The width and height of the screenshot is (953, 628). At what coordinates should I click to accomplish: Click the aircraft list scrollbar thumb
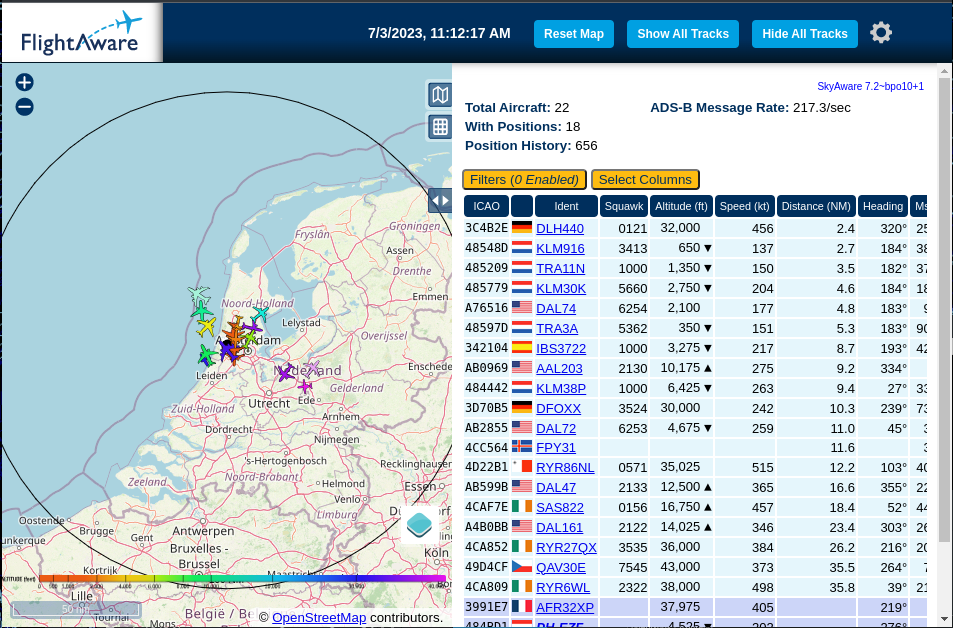point(944,310)
